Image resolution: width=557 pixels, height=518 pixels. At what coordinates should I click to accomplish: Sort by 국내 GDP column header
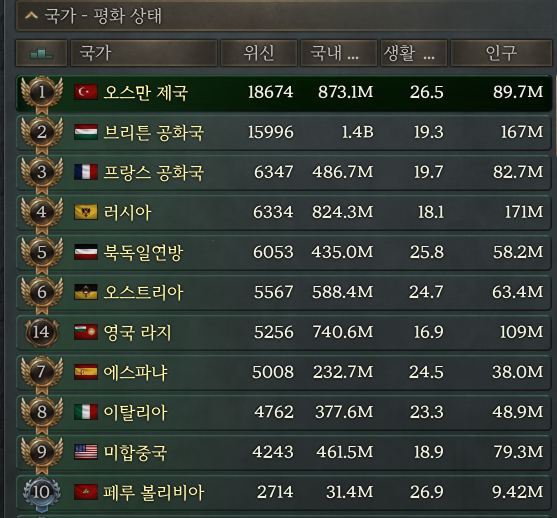[x=339, y=53]
